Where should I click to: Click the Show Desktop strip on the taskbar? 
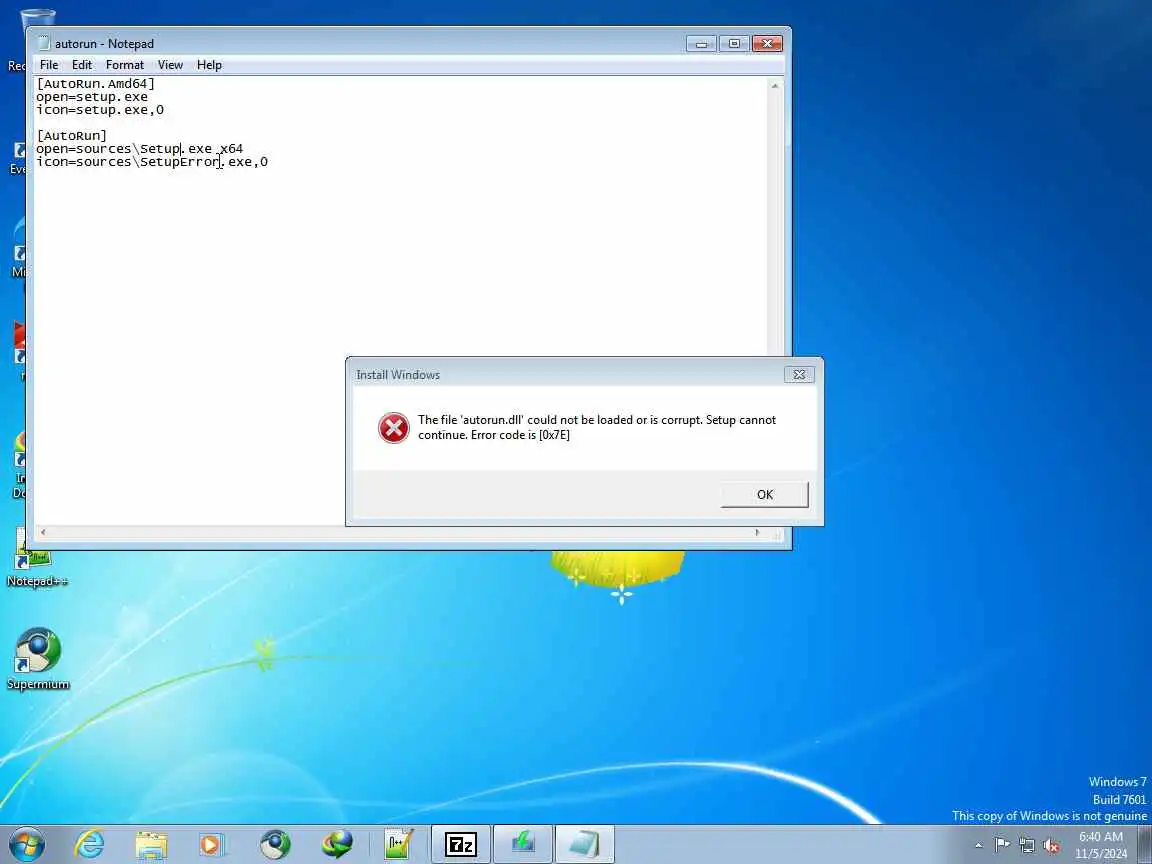tap(1145, 844)
